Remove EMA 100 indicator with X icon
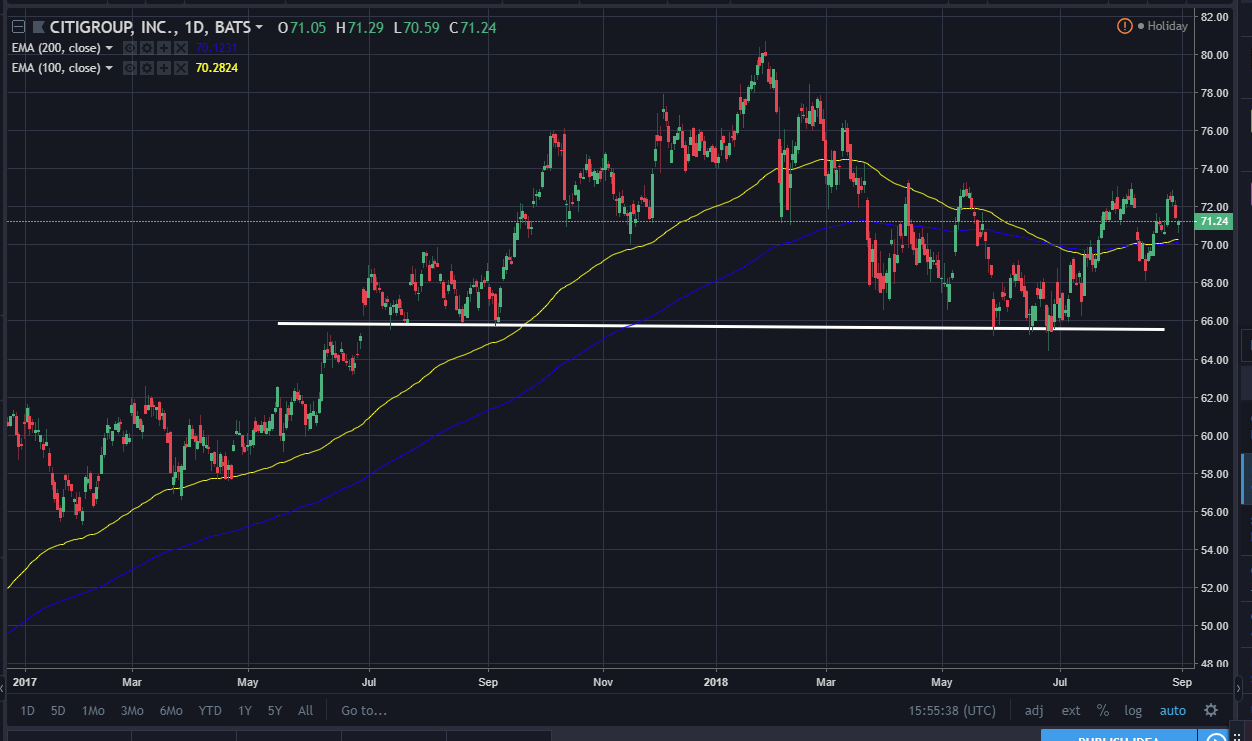 tap(180, 68)
